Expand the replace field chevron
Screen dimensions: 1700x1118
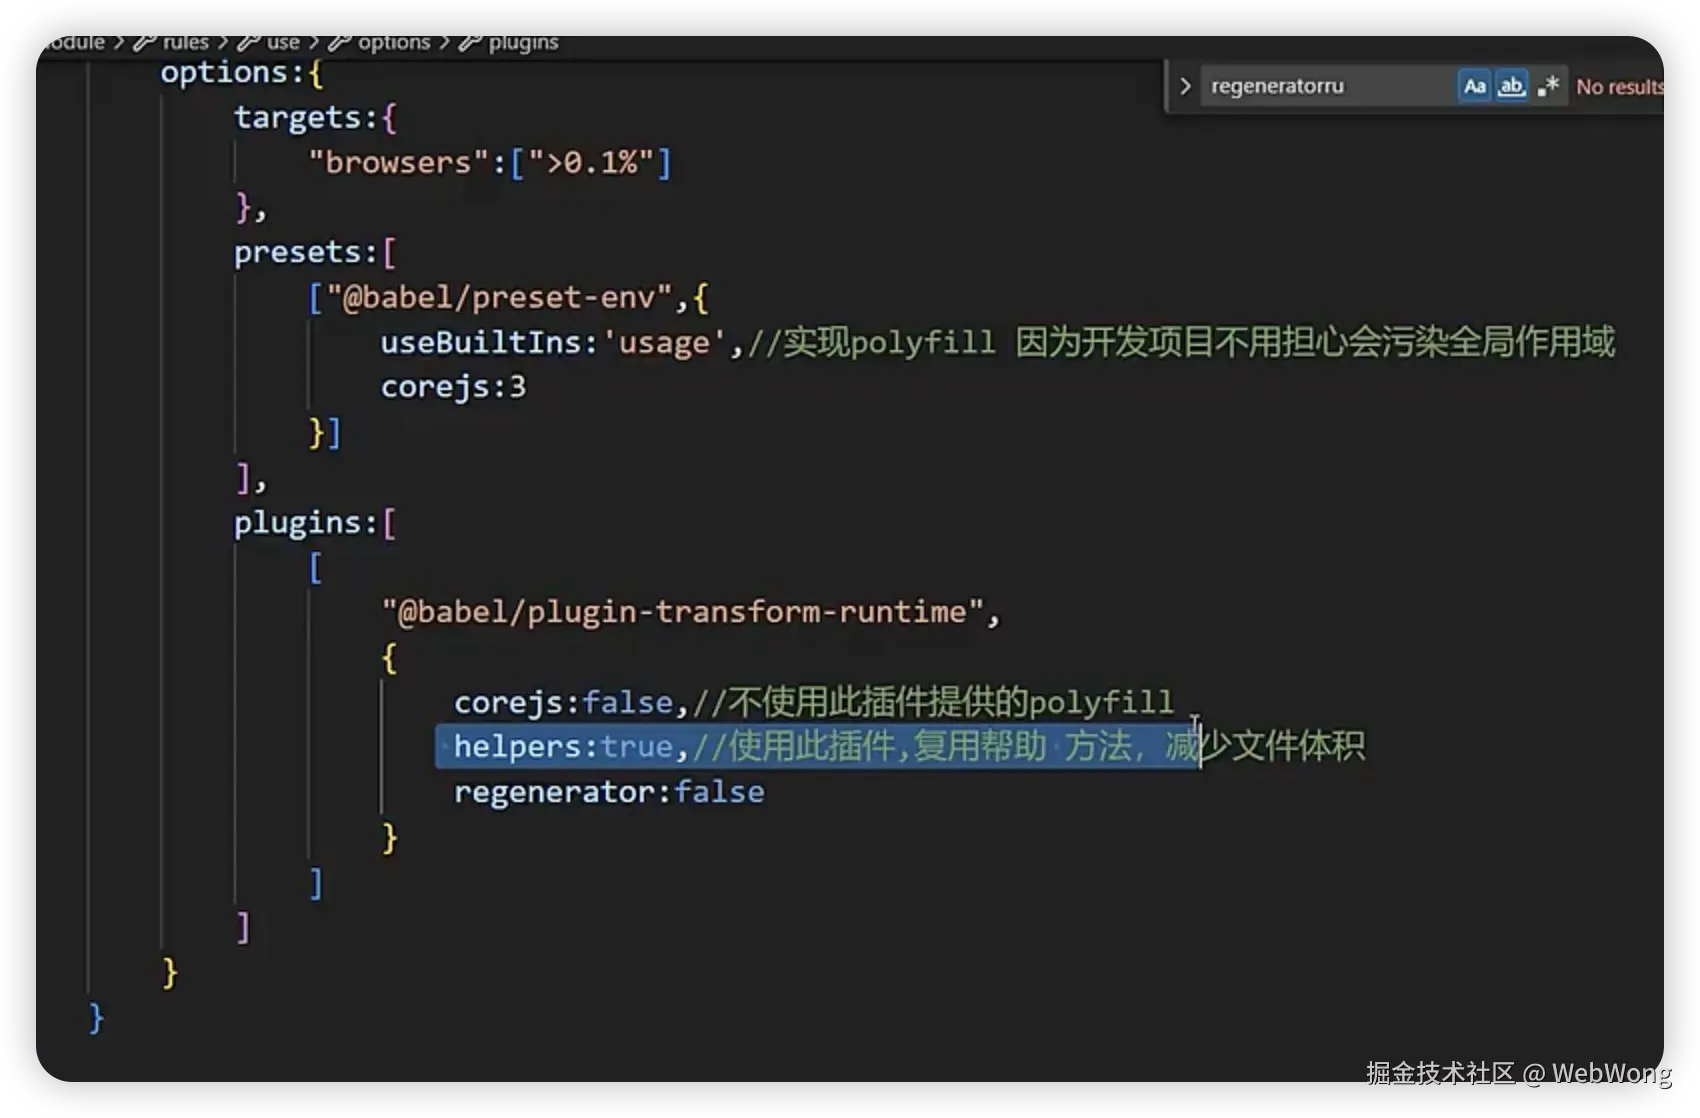(x=1185, y=86)
